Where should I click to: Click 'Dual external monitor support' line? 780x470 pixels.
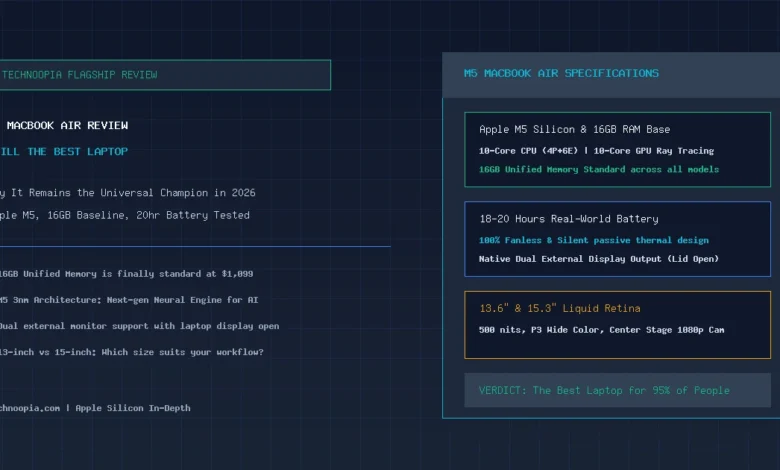pos(139,326)
